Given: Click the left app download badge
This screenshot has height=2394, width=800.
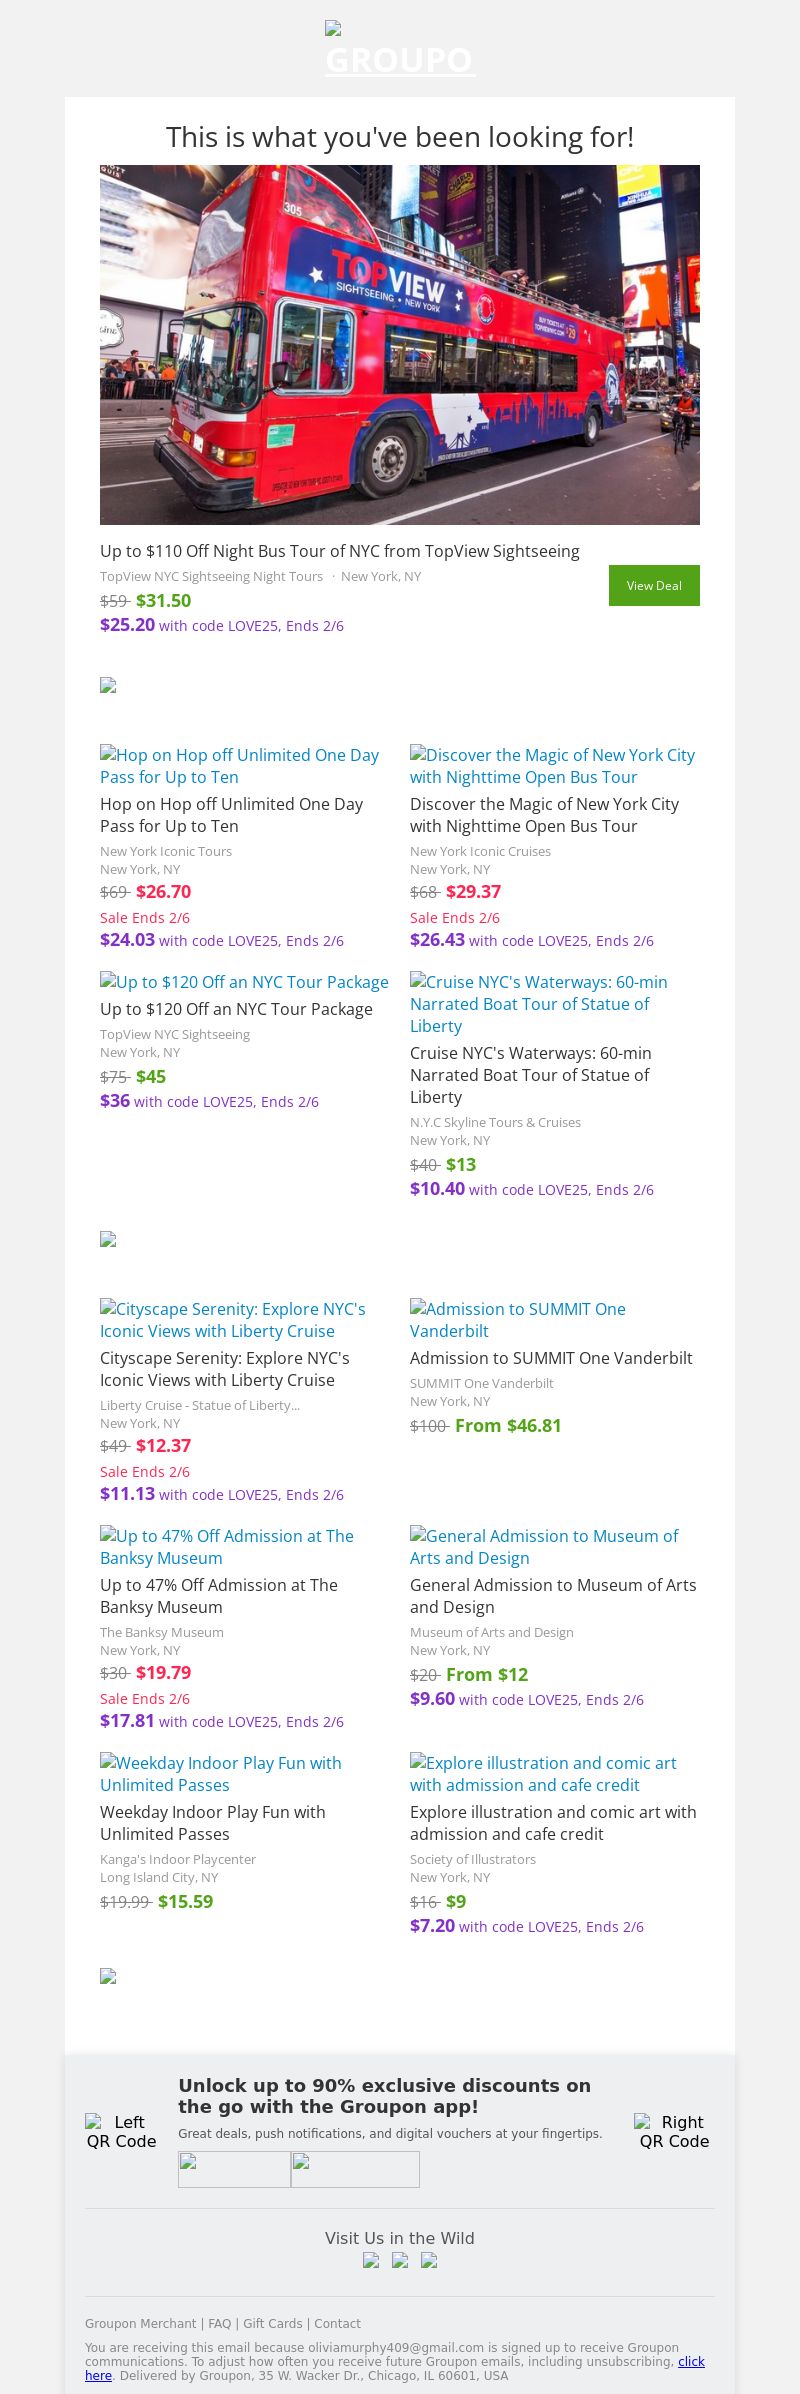Looking at the screenshot, I should coord(234,2169).
